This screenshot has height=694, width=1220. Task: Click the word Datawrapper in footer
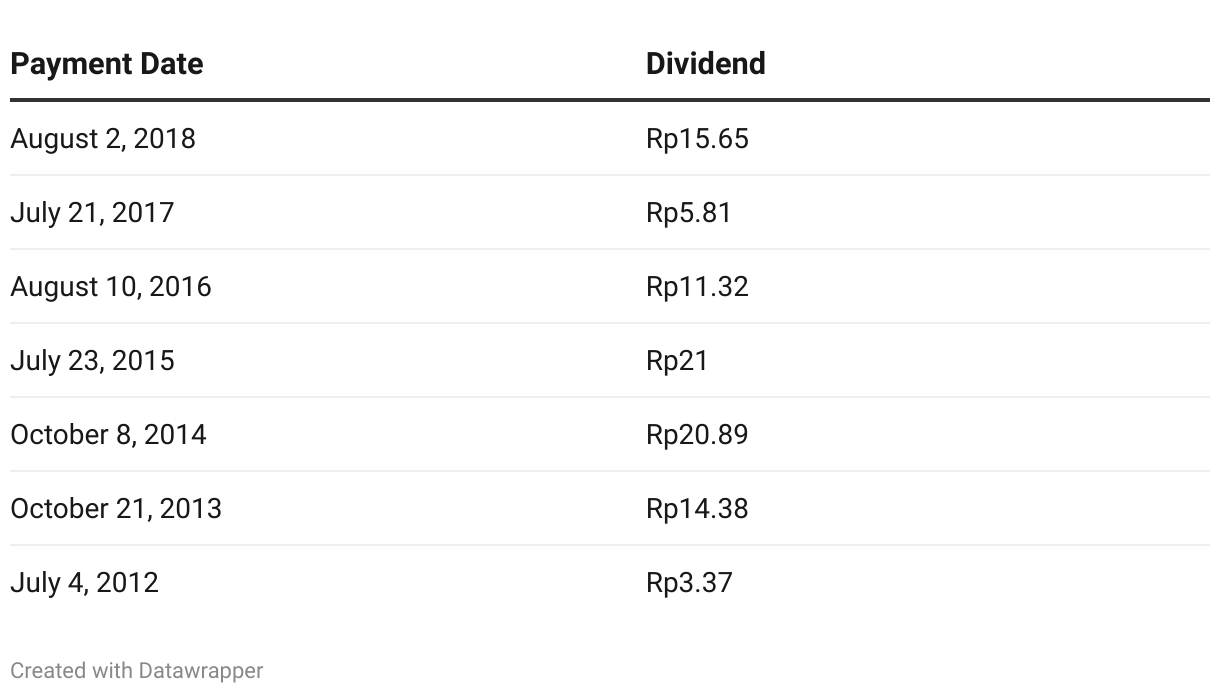point(201,670)
